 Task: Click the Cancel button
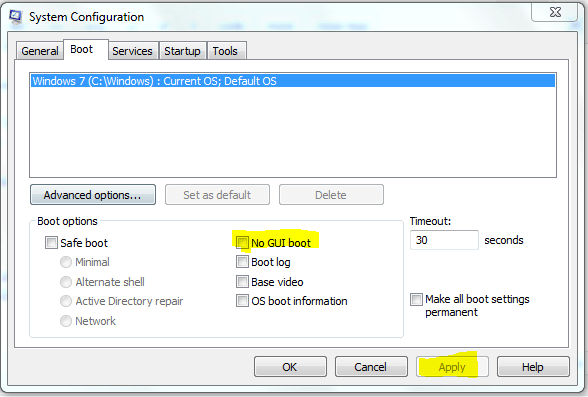click(x=371, y=367)
